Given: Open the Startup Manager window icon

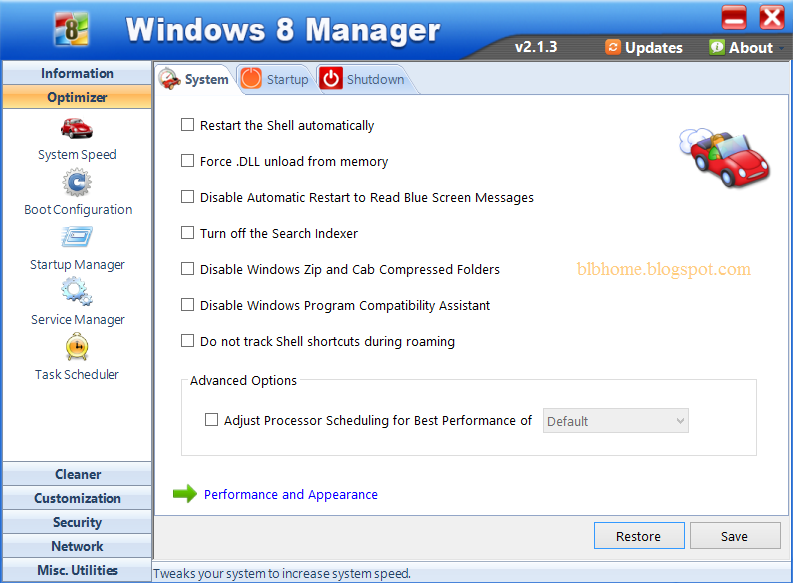Looking at the screenshot, I should [x=77, y=237].
